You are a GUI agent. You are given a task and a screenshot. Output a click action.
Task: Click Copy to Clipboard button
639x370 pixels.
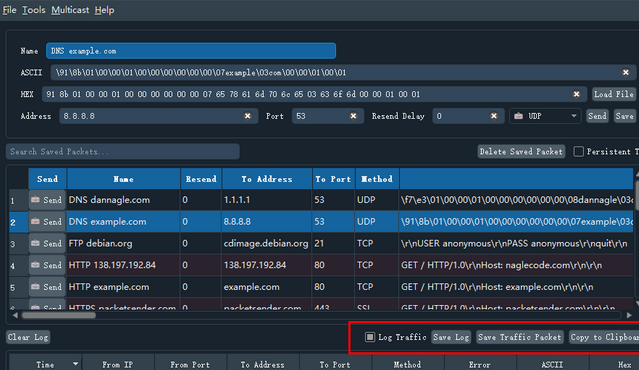click(x=604, y=337)
